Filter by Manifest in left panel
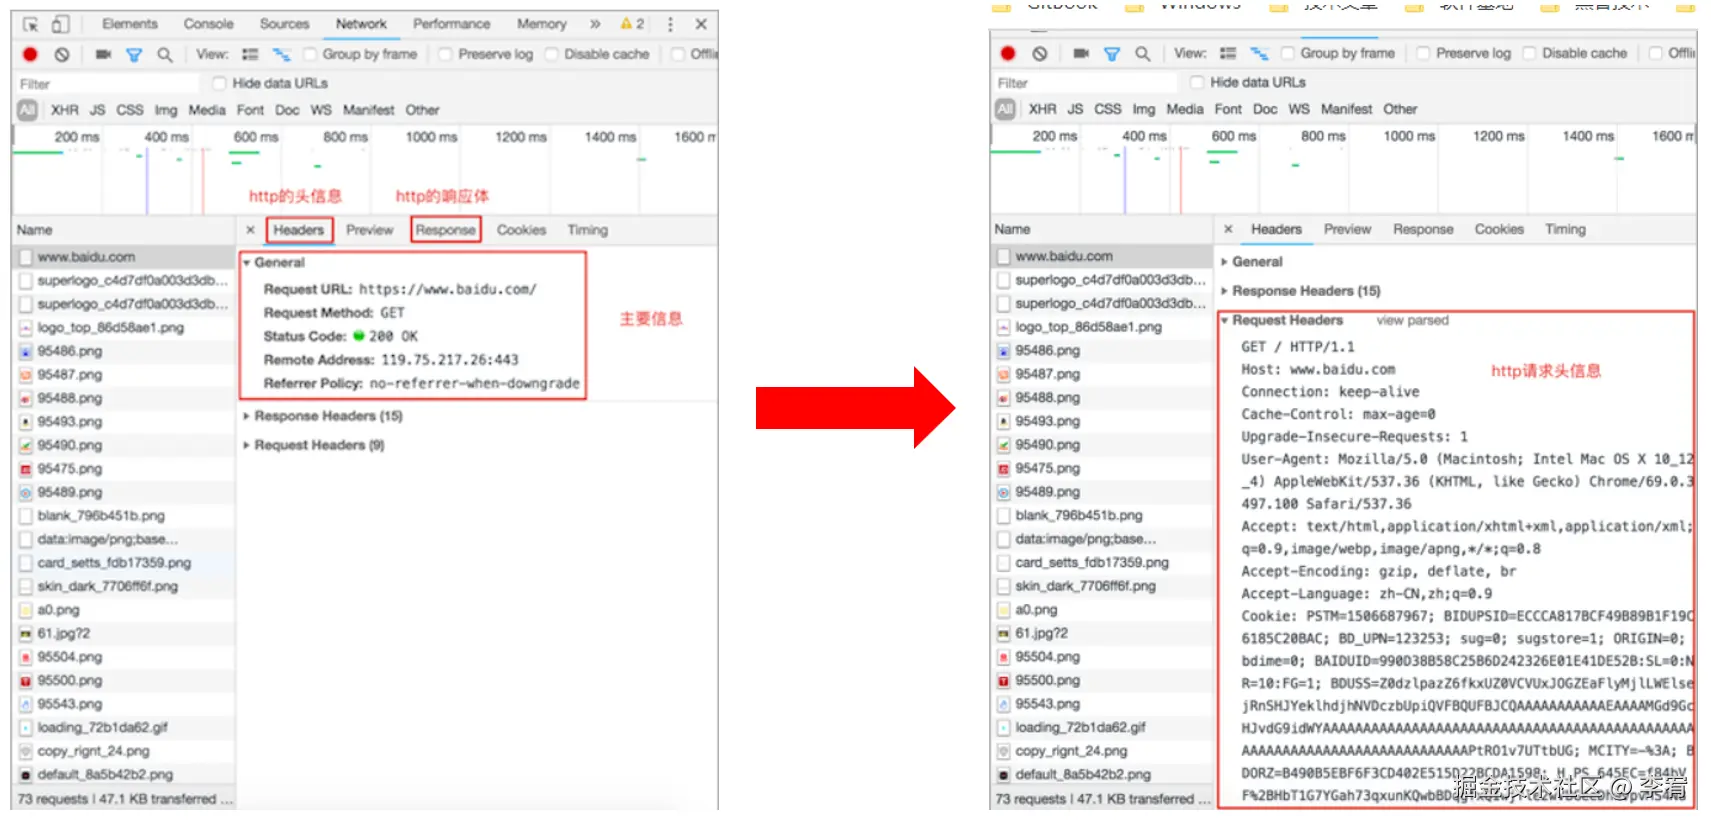The height and width of the screenshot is (823, 1711). coord(369,110)
